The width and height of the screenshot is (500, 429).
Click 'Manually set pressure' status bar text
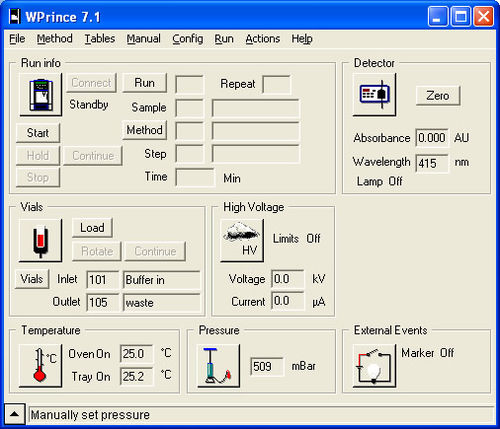[90, 415]
